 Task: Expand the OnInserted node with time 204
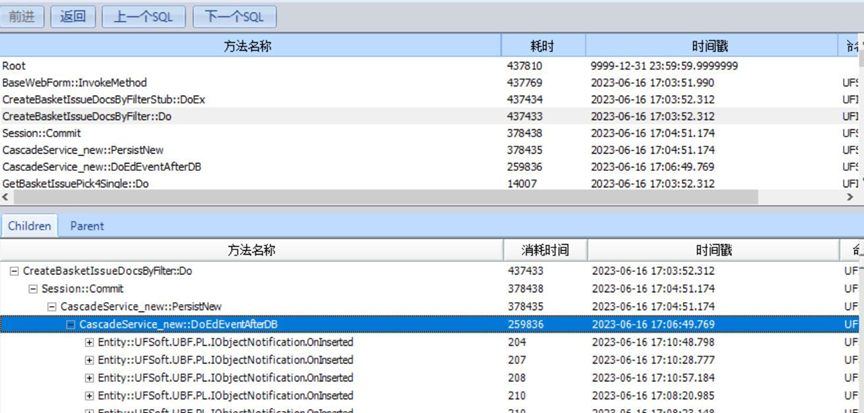pos(90,343)
